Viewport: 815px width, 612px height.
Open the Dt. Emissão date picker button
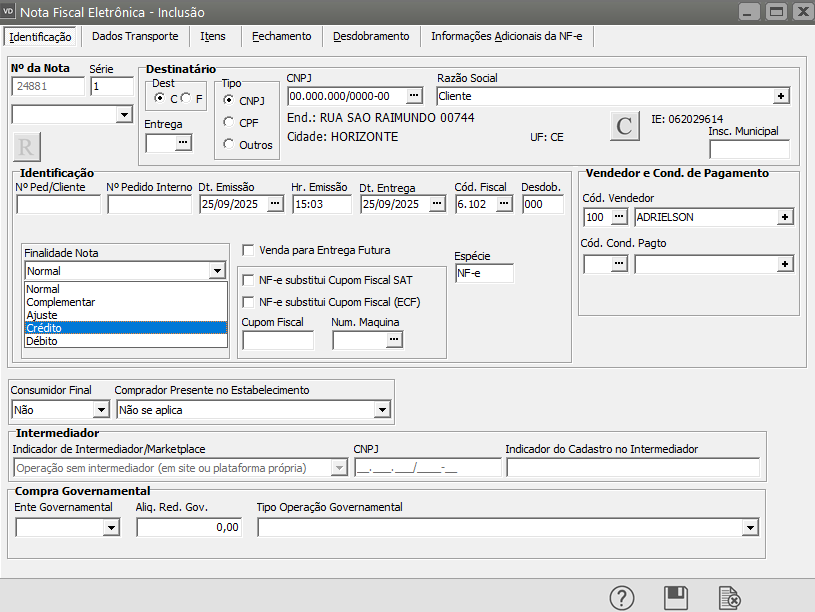275,204
